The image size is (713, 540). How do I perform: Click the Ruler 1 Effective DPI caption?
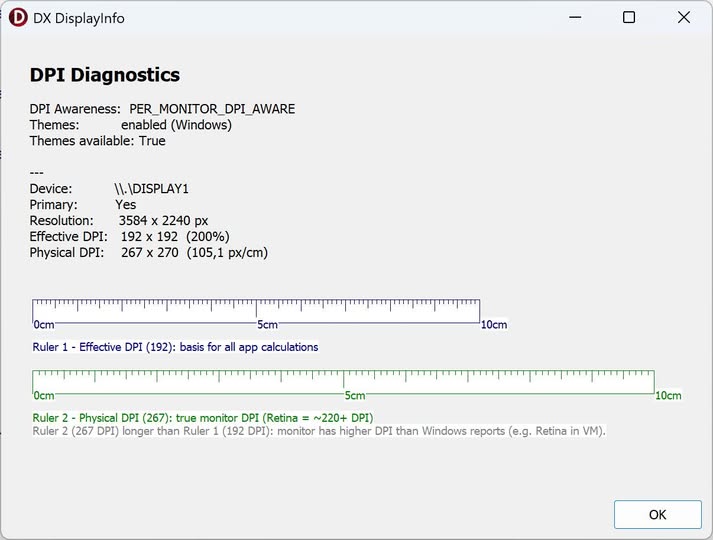coord(175,347)
